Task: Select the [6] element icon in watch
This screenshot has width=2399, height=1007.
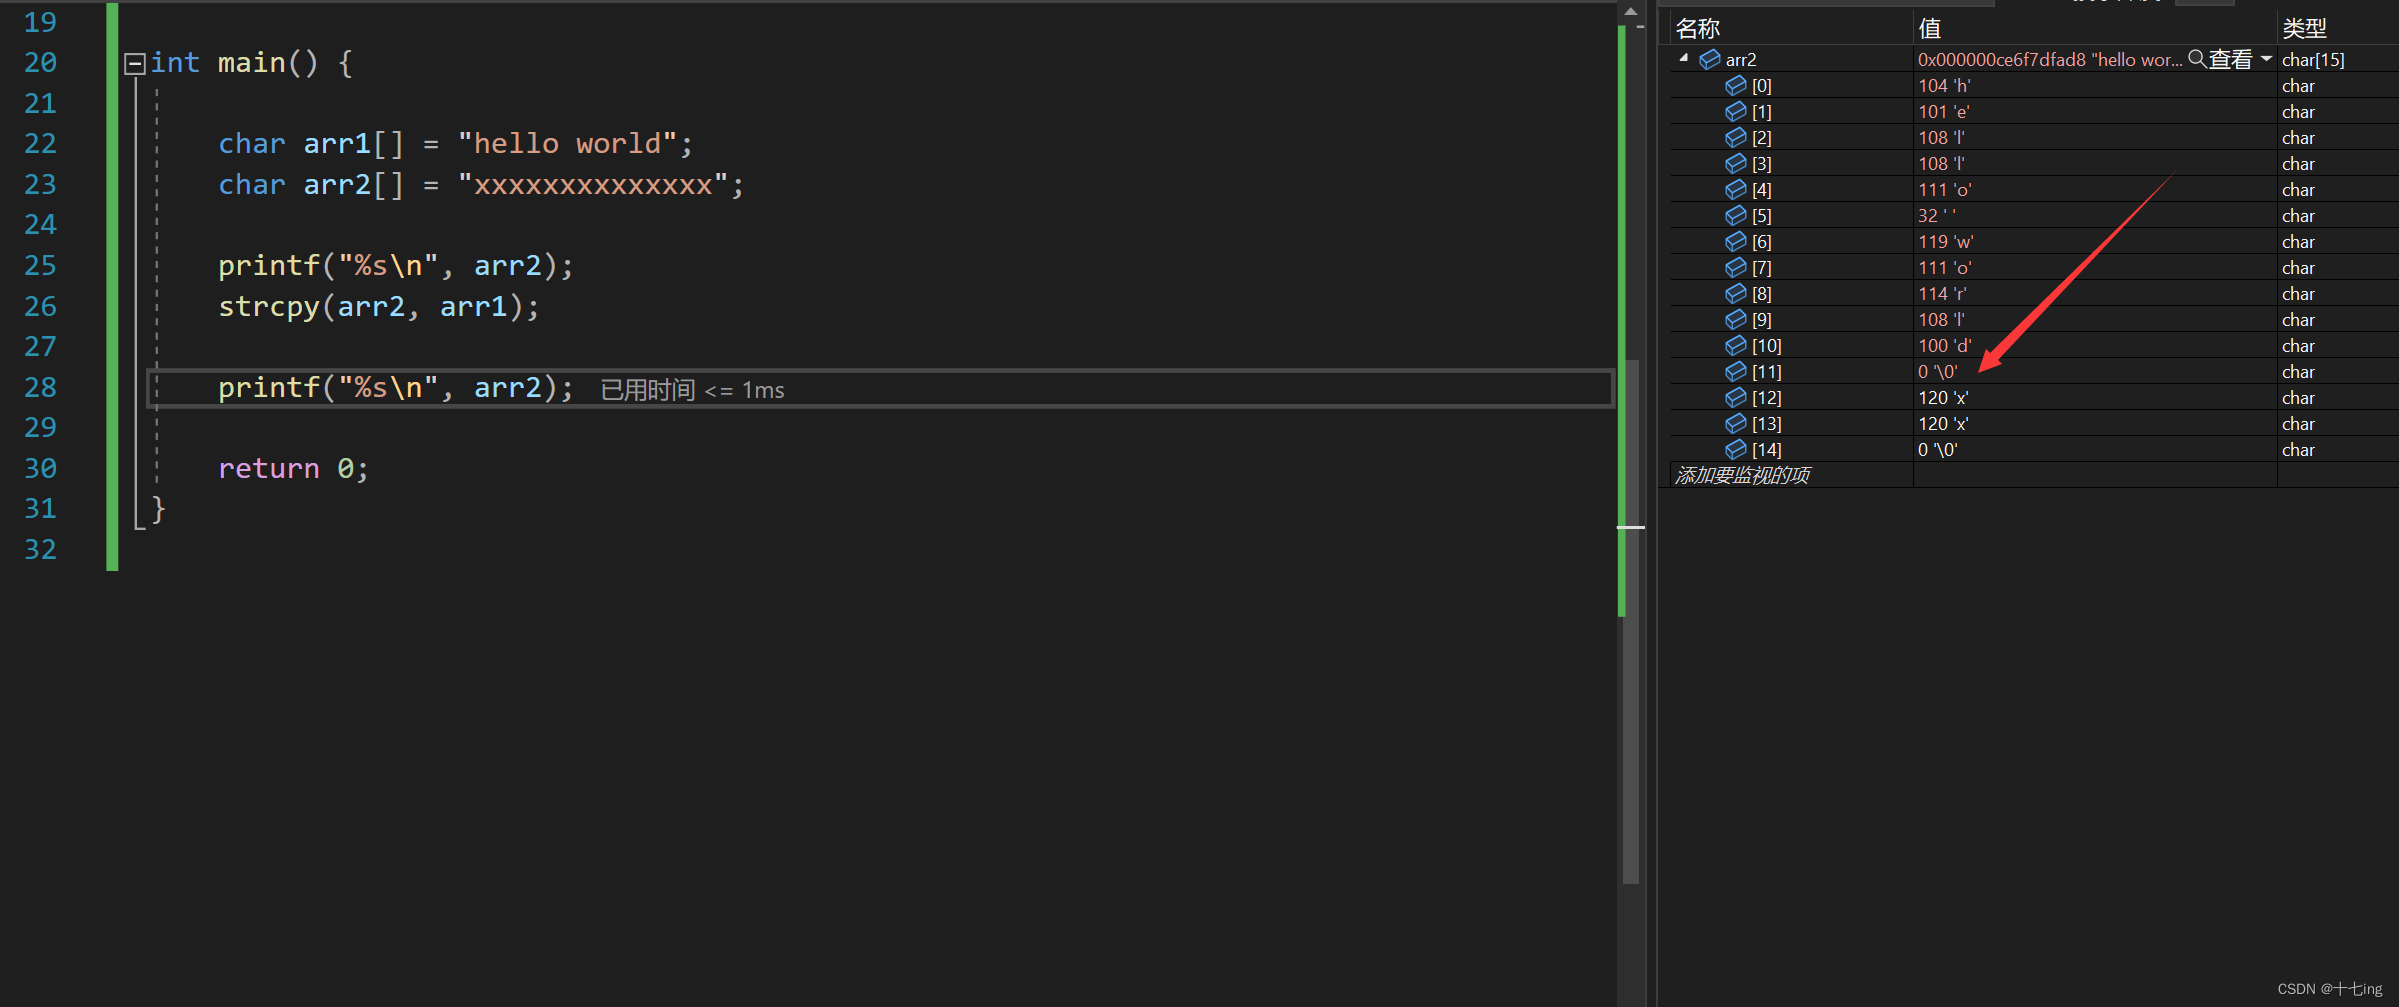Action: click(1736, 242)
